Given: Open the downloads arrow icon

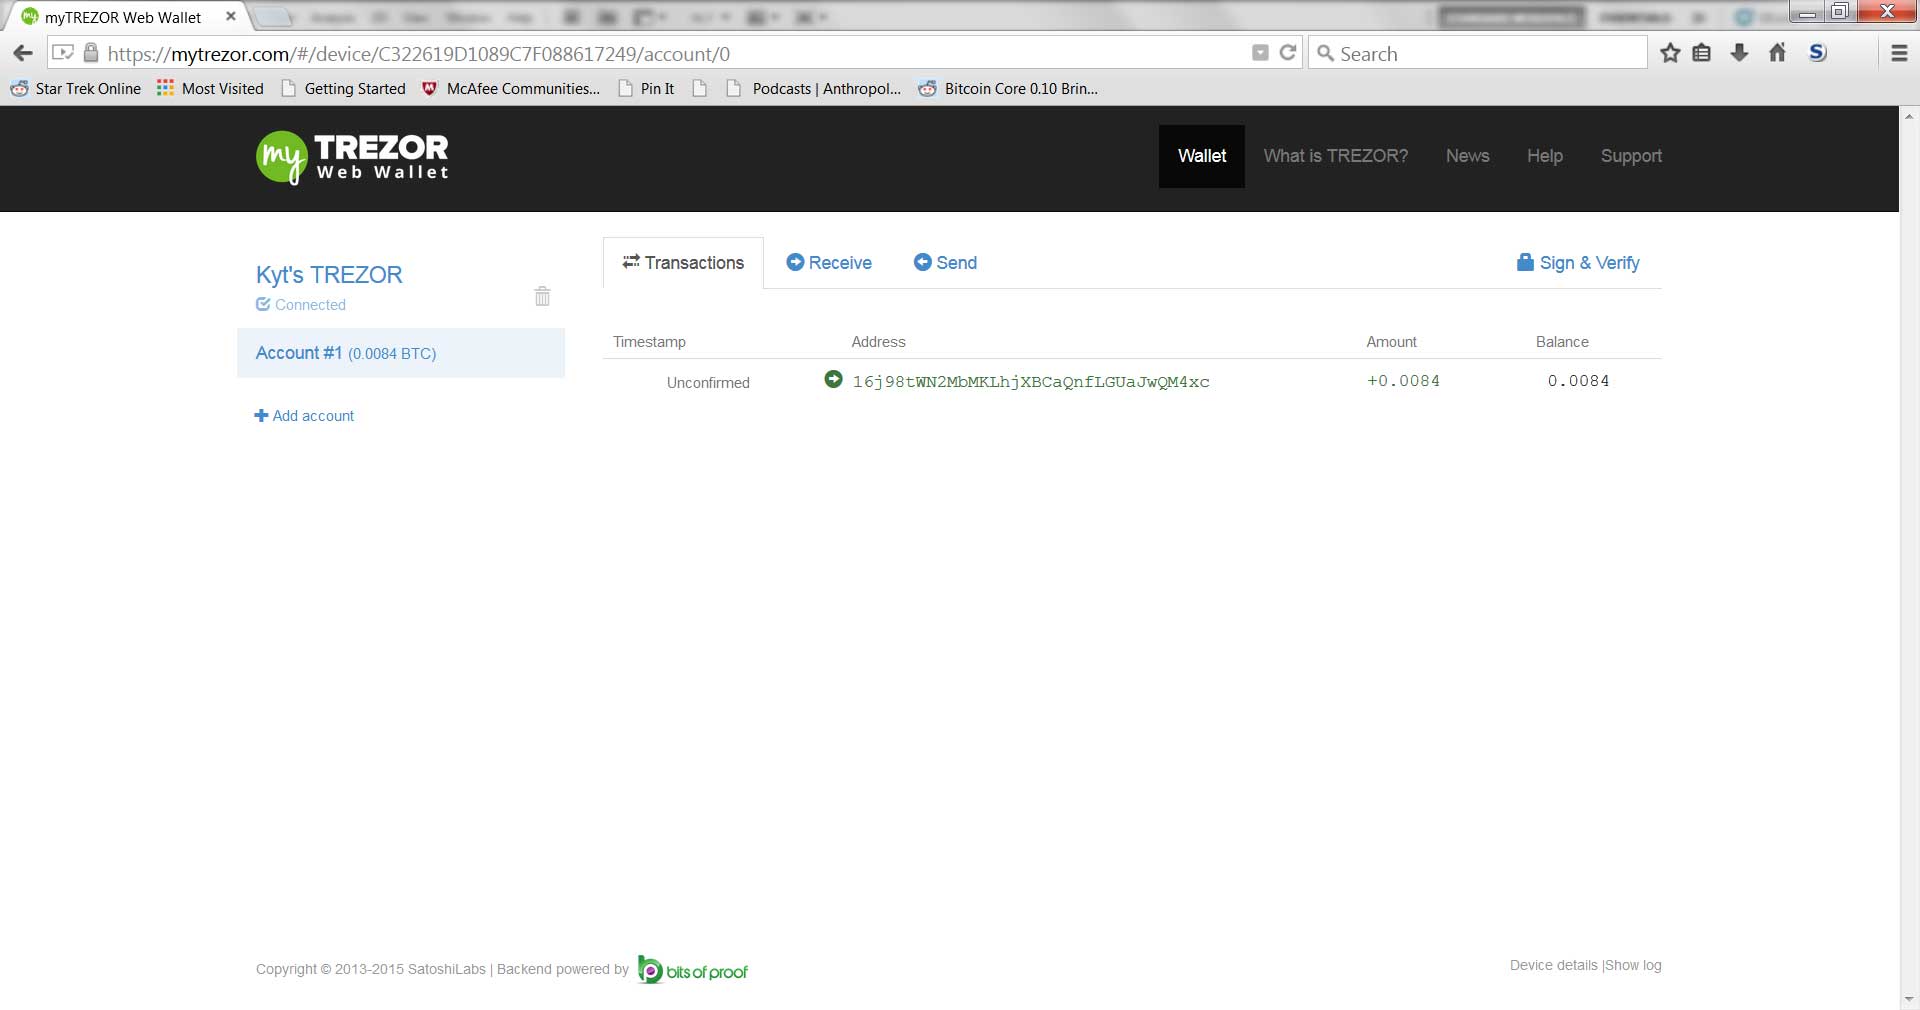Looking at the screenshot, I should pyautogui.click(x=1739, y=53).
